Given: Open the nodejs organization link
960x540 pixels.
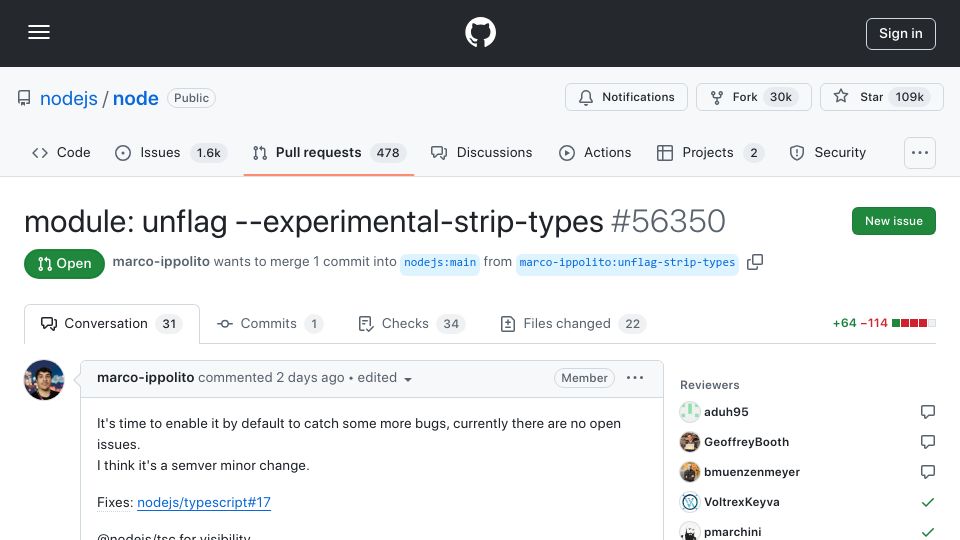Looking at the screenshot, I should point(69,98).
